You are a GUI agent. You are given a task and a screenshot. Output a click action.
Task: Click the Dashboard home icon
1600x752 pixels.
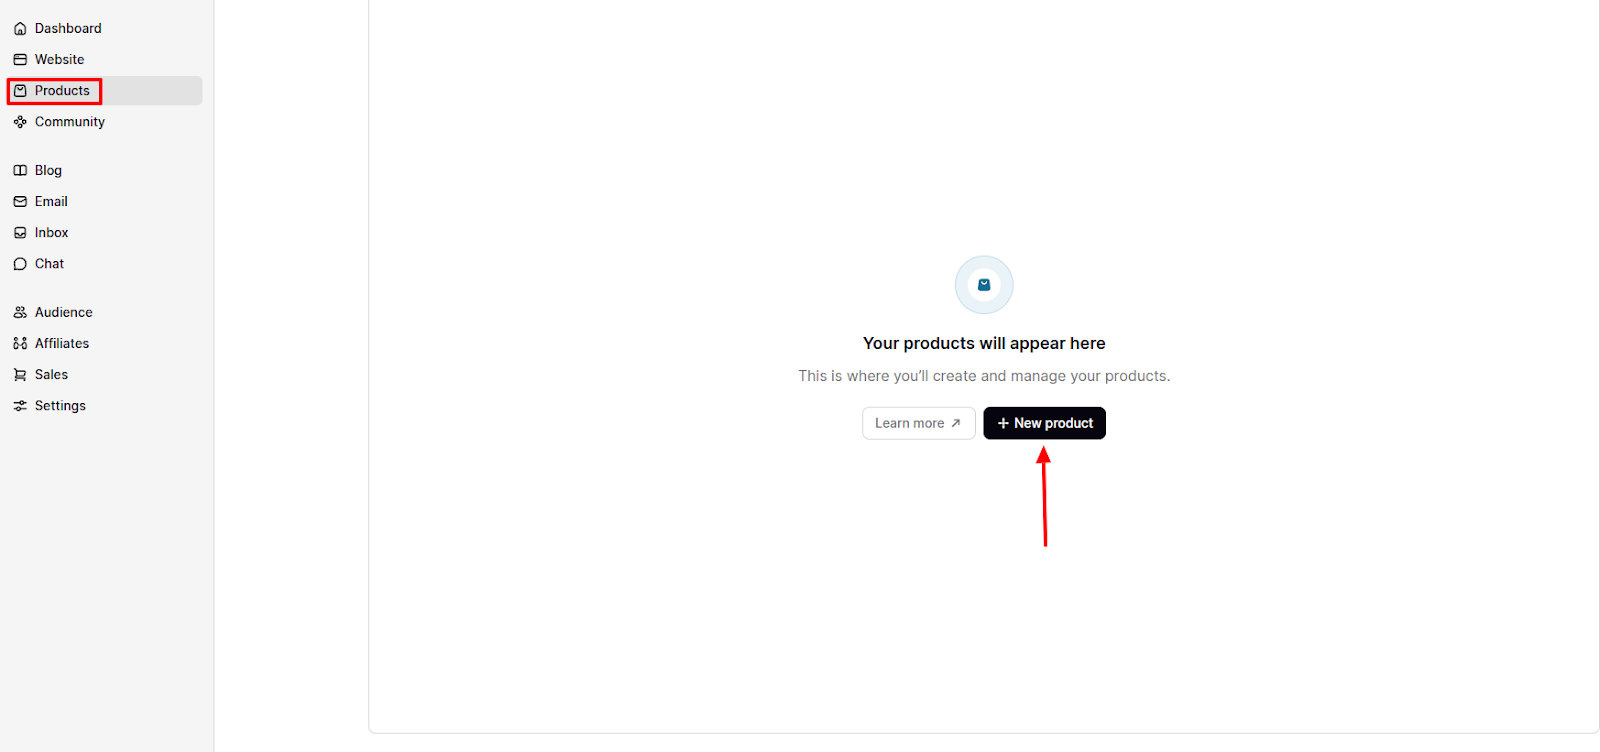[20, 28]
